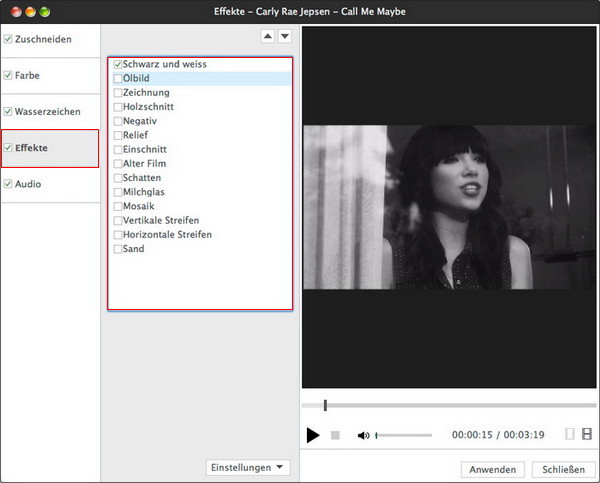
Task: Click the volume slider track
Action: (404, 435)
